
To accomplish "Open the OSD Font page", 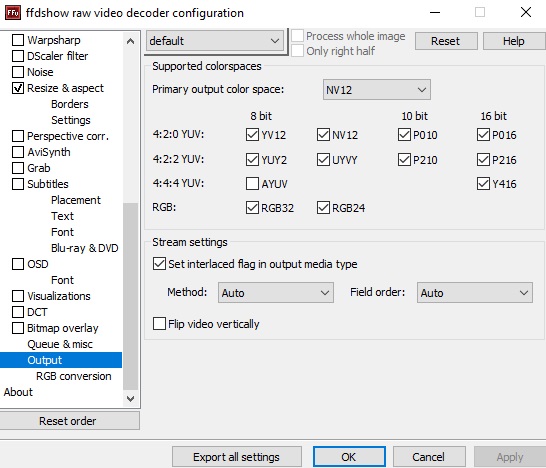I will [x=62, y=280].
